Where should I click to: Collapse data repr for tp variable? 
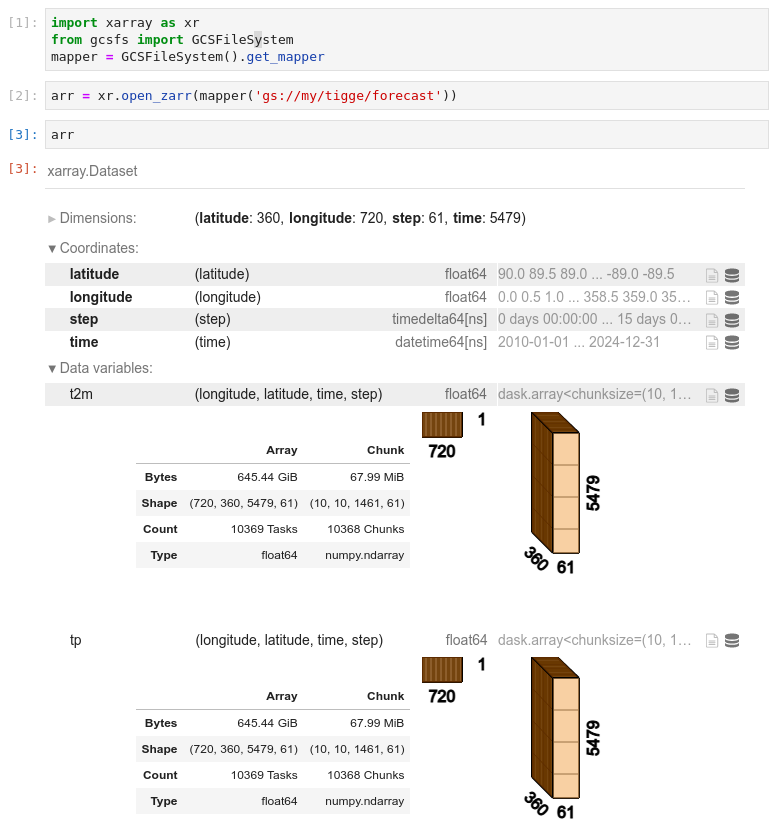[732, 640]
